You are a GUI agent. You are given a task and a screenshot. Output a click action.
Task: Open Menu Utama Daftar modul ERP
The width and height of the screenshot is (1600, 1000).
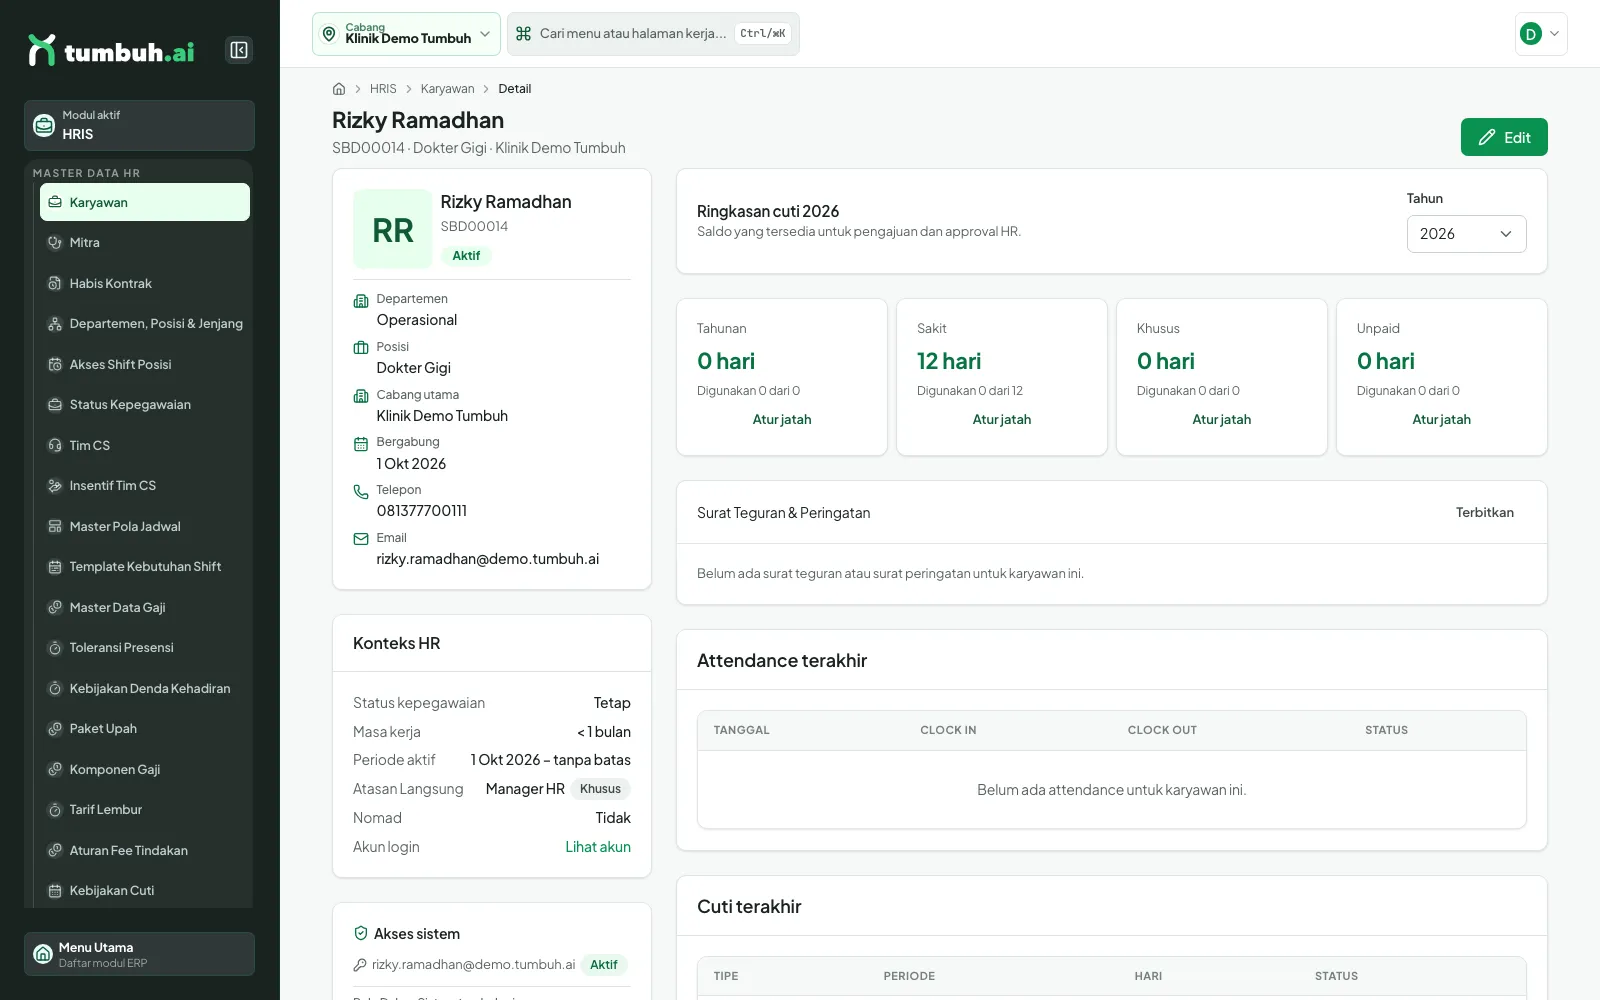click(139, 954)
